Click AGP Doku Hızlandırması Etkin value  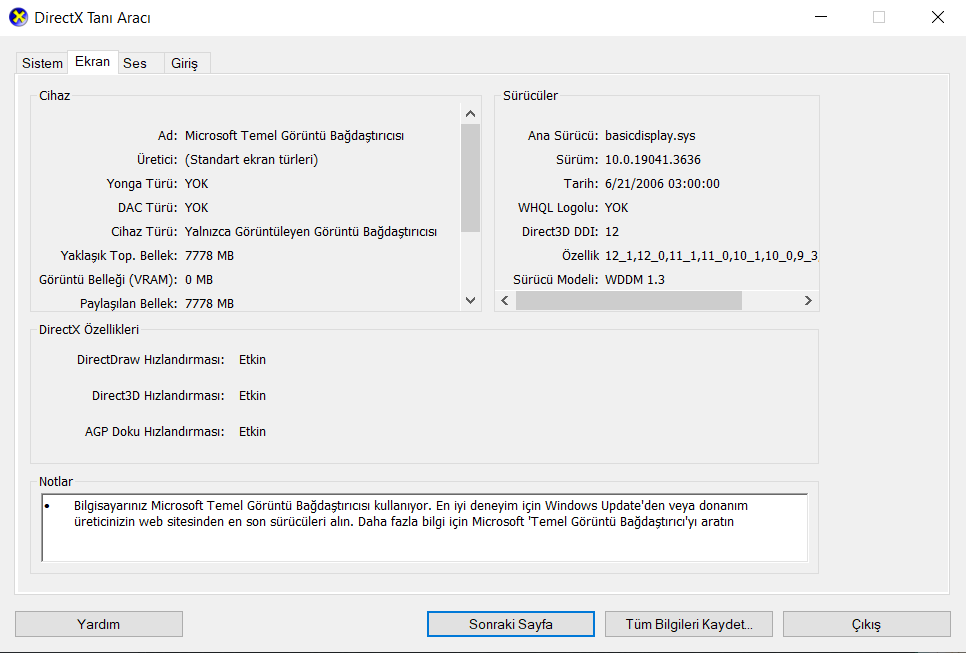pyautogui.click(x=253, y=432)
